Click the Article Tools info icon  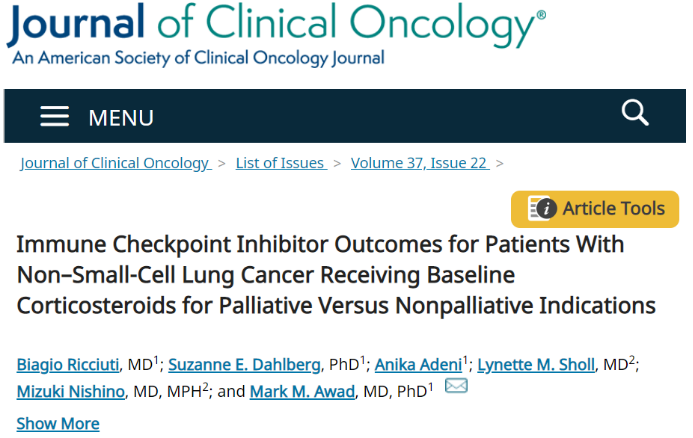[543, 208]
